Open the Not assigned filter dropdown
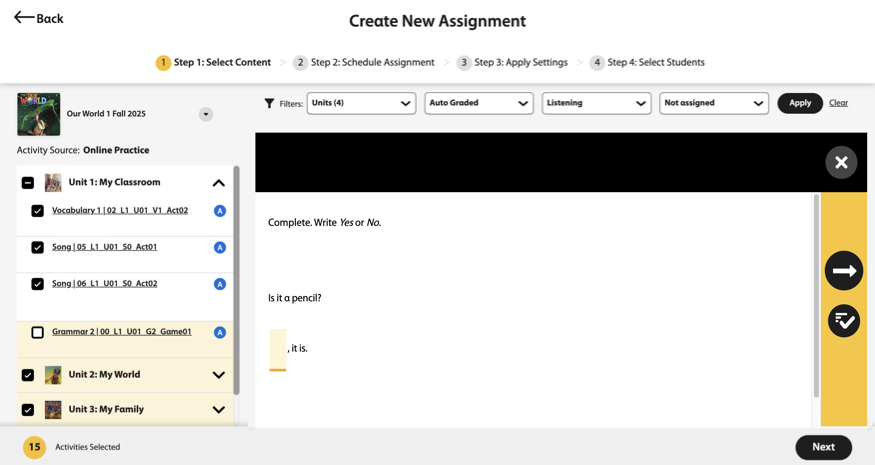The image size is (875, 465). click(x=714, y=103)
